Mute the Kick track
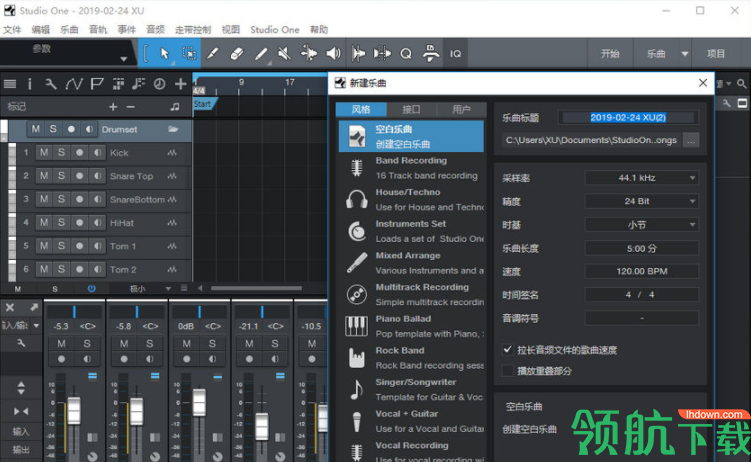This screenshot has height=462, width=751. (44, 153)
